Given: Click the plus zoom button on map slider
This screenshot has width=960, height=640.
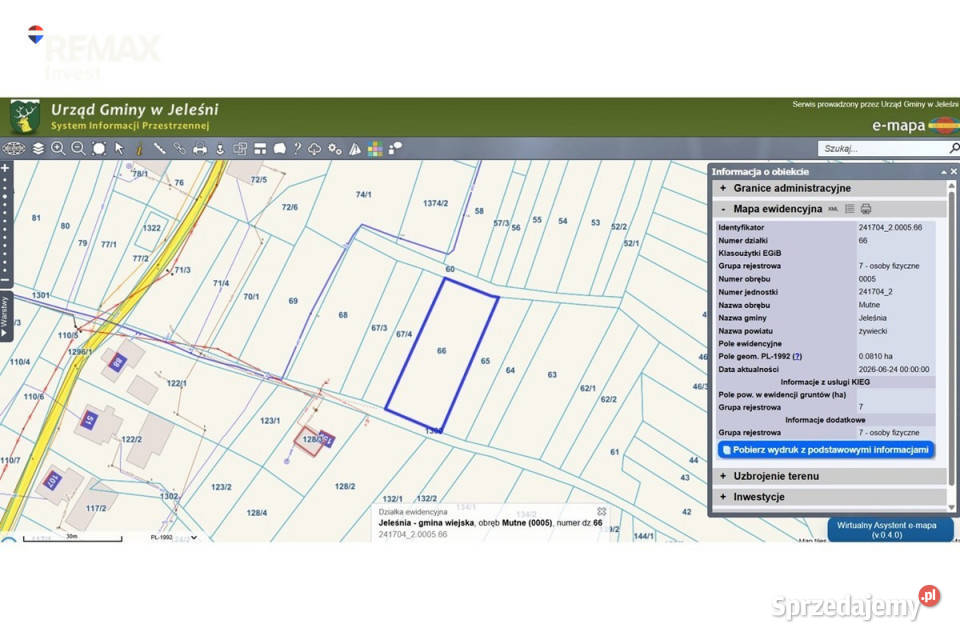Looking at the screenshot, I should point(5,168).
